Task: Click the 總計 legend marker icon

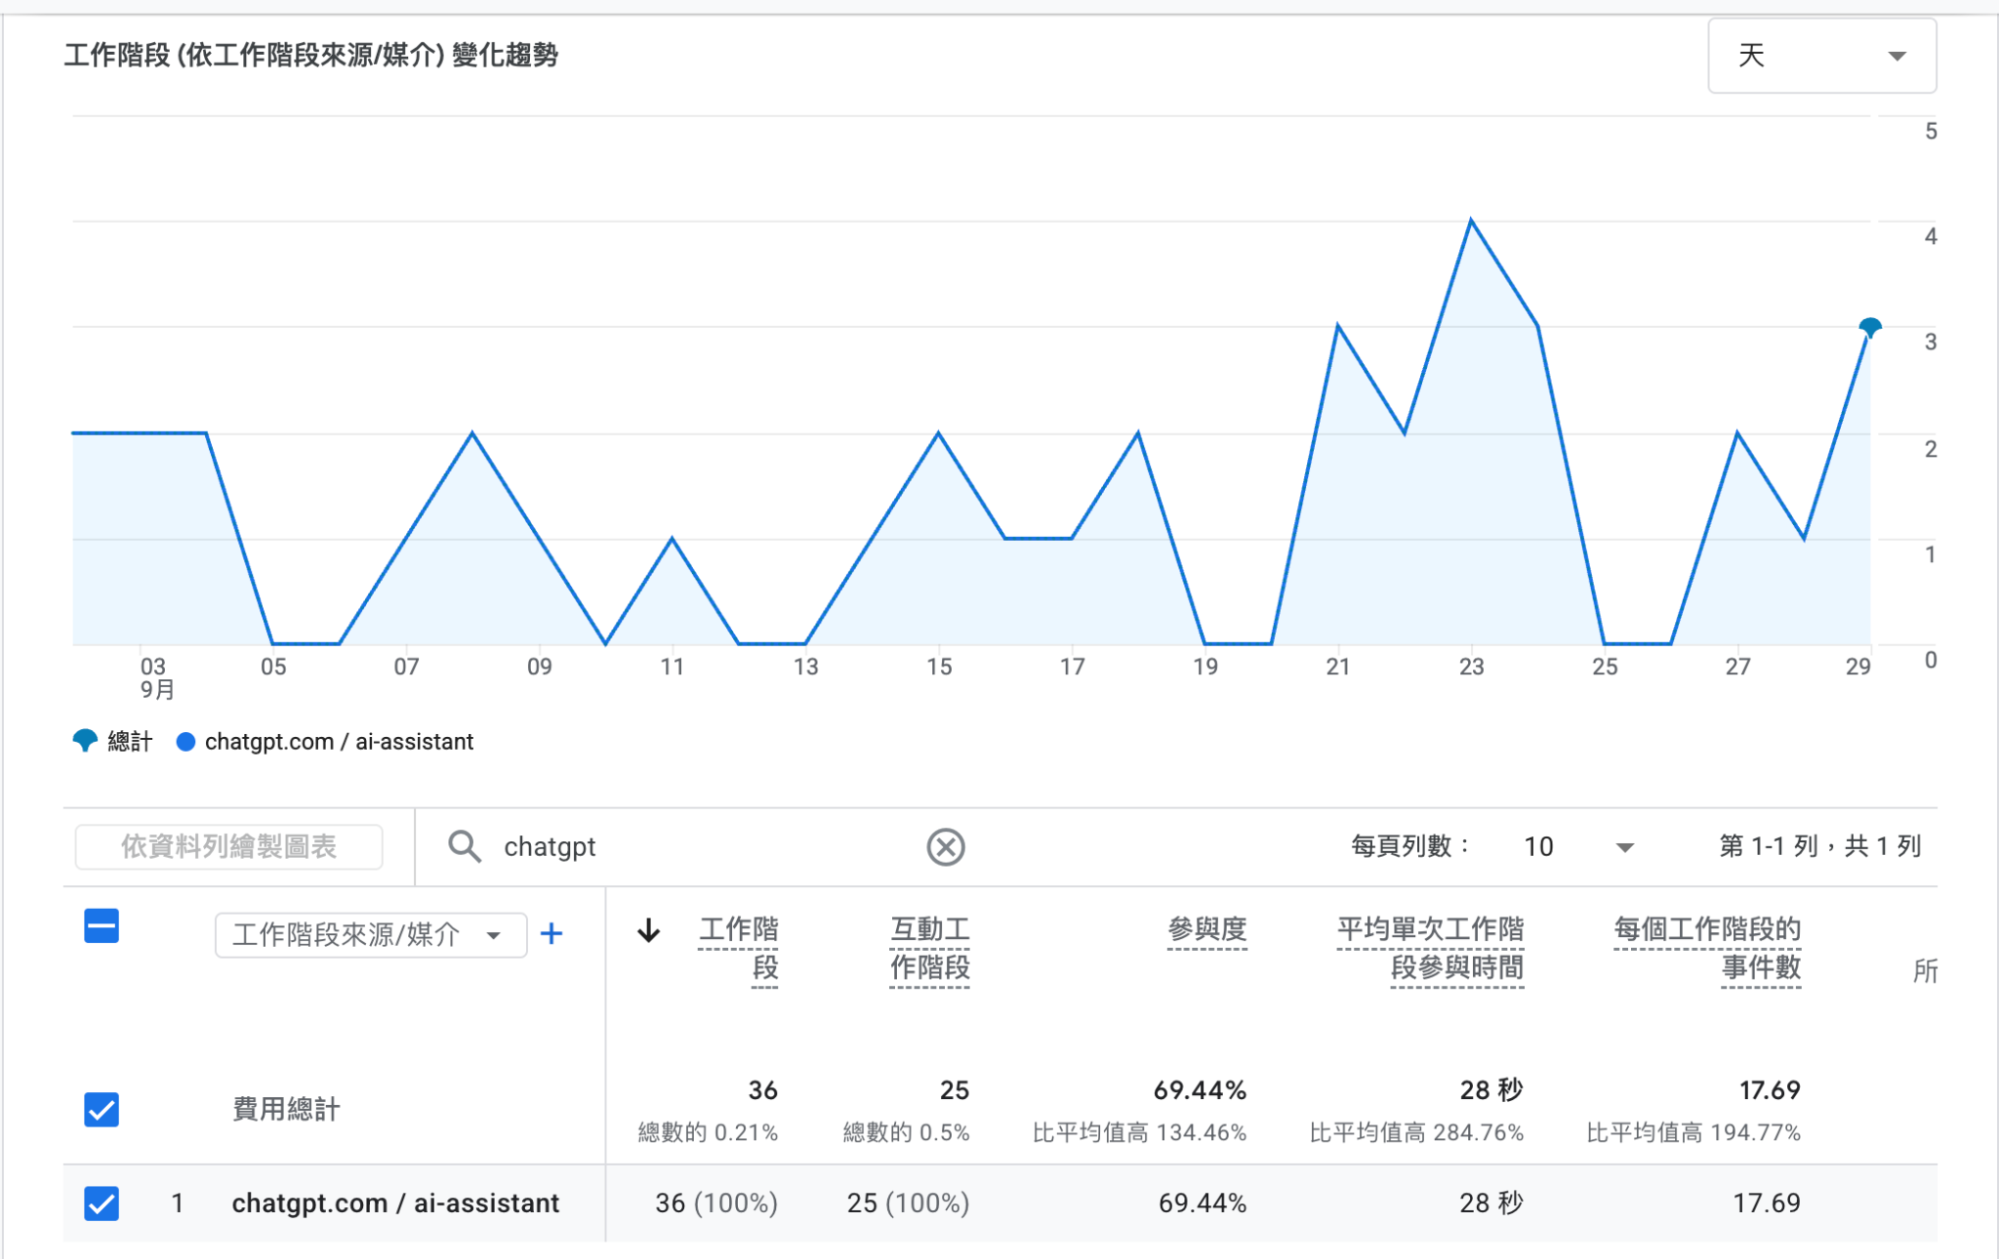Action: pyautogui.click(x=85, y=741)
